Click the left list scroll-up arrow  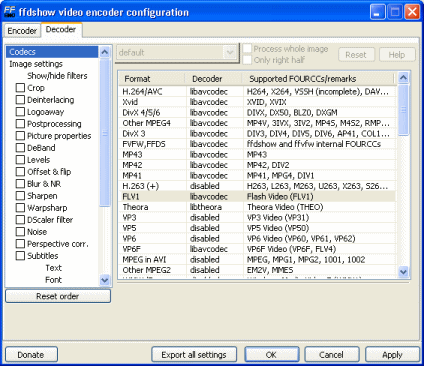tap(105, 52)
